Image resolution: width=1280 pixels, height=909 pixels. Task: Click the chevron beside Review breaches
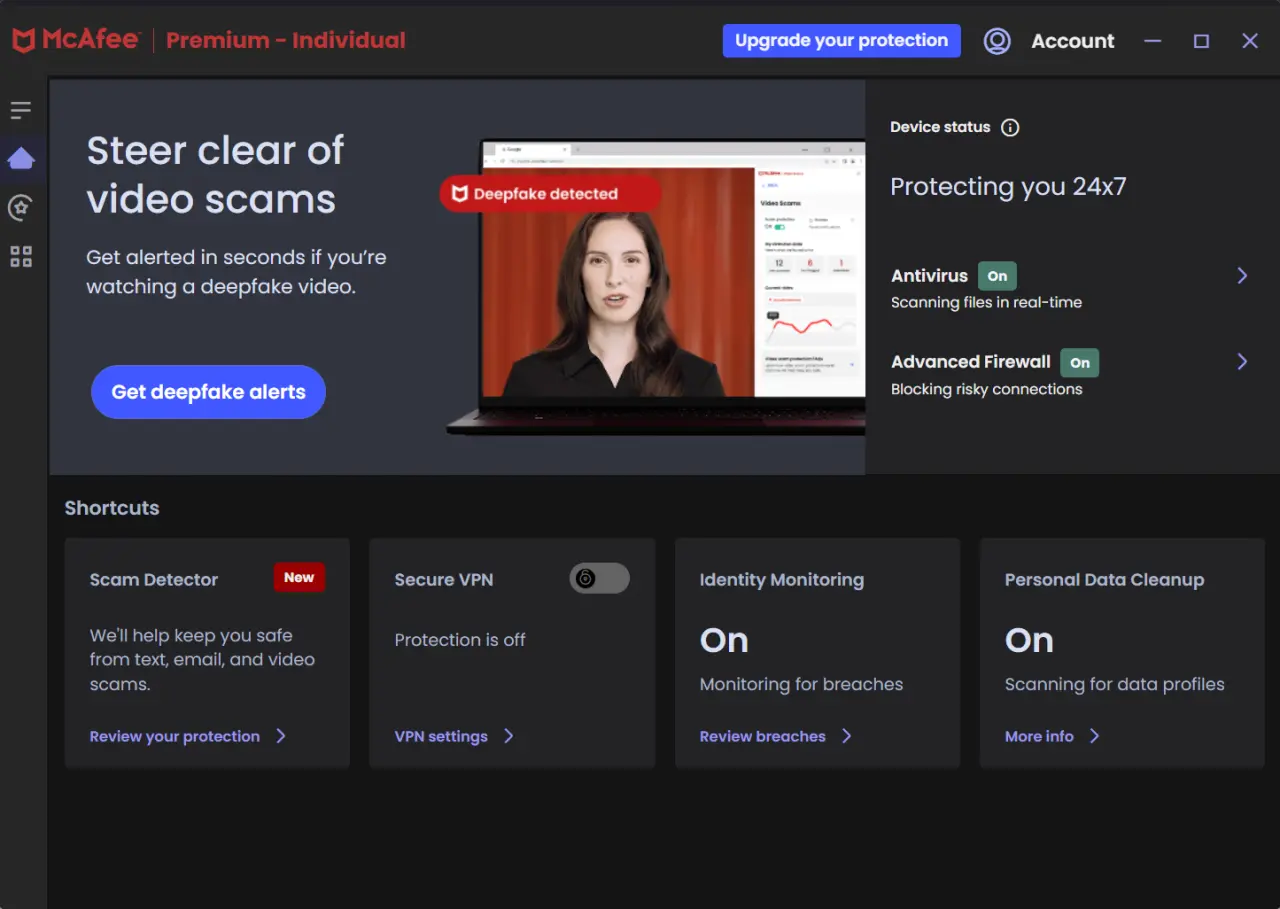coord(847,736)
